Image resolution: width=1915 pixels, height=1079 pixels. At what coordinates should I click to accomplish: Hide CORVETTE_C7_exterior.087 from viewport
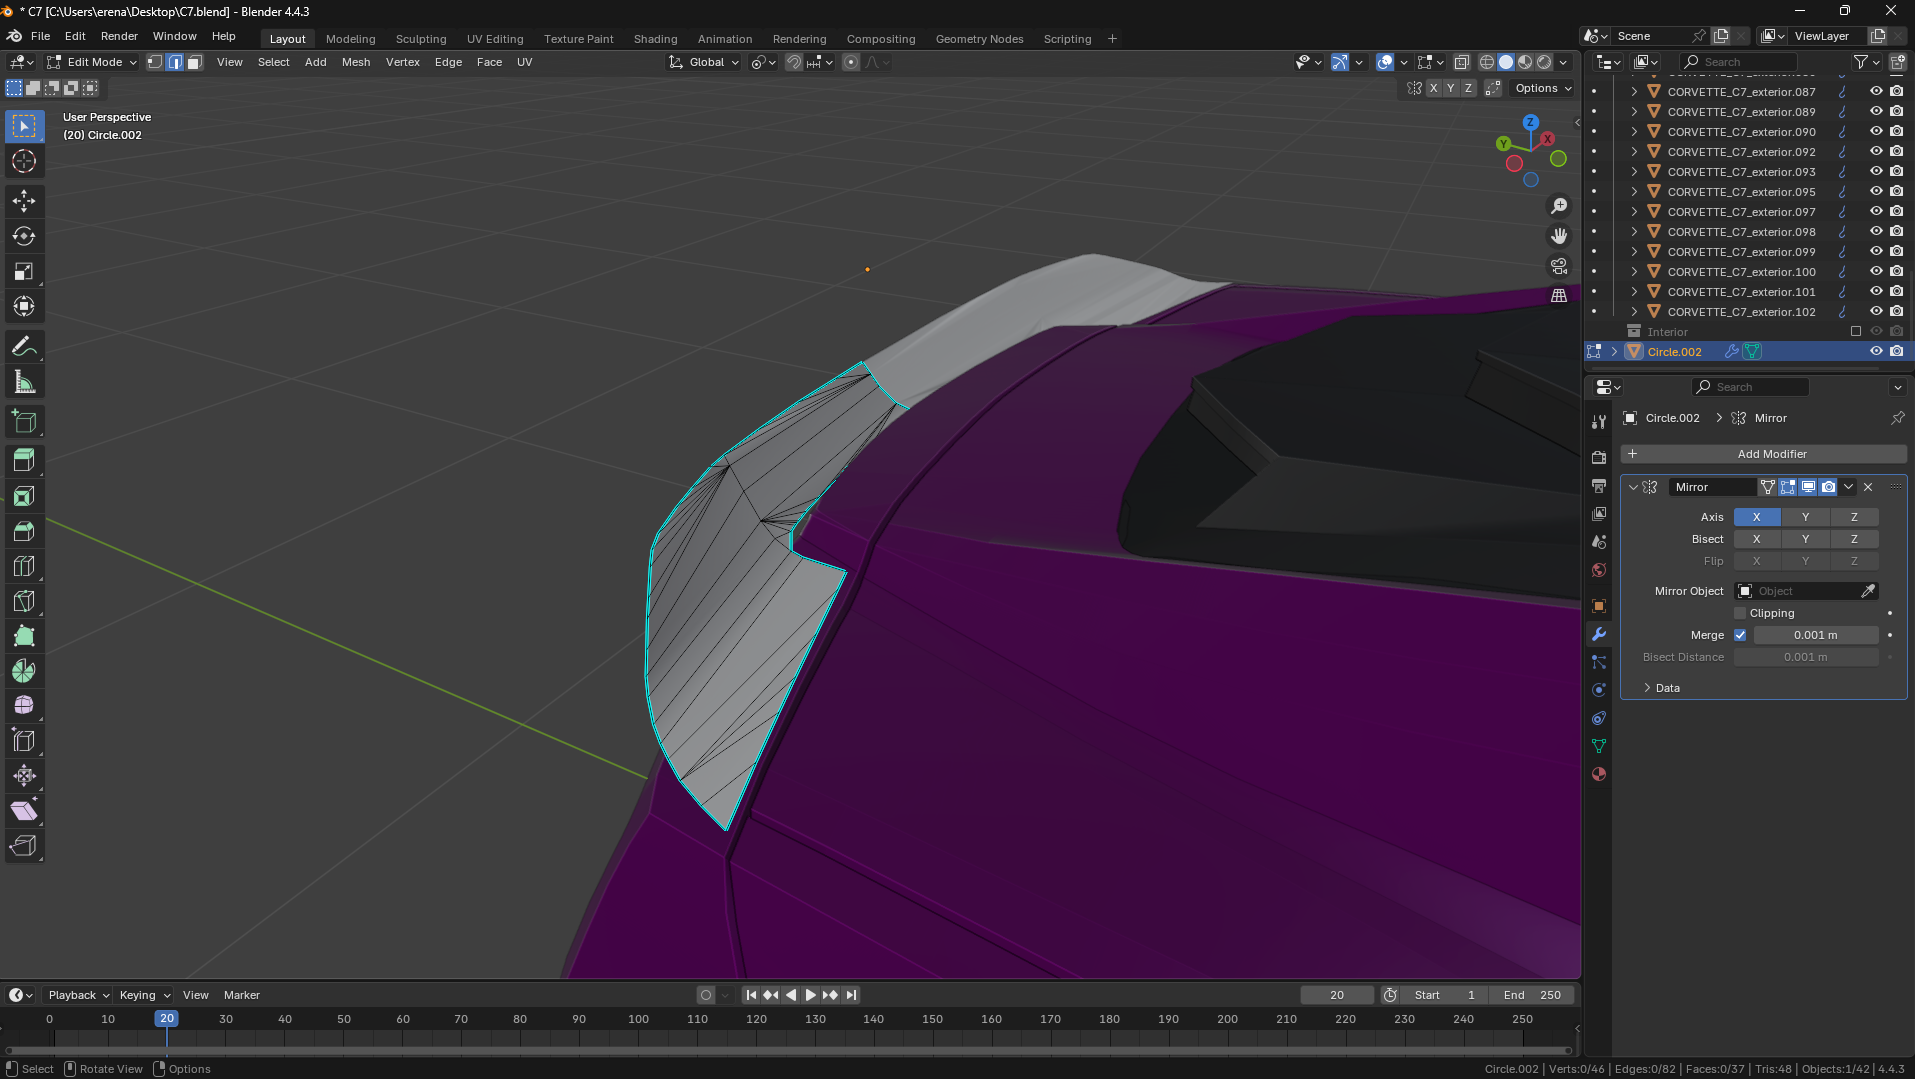(x=1876, y=91)
